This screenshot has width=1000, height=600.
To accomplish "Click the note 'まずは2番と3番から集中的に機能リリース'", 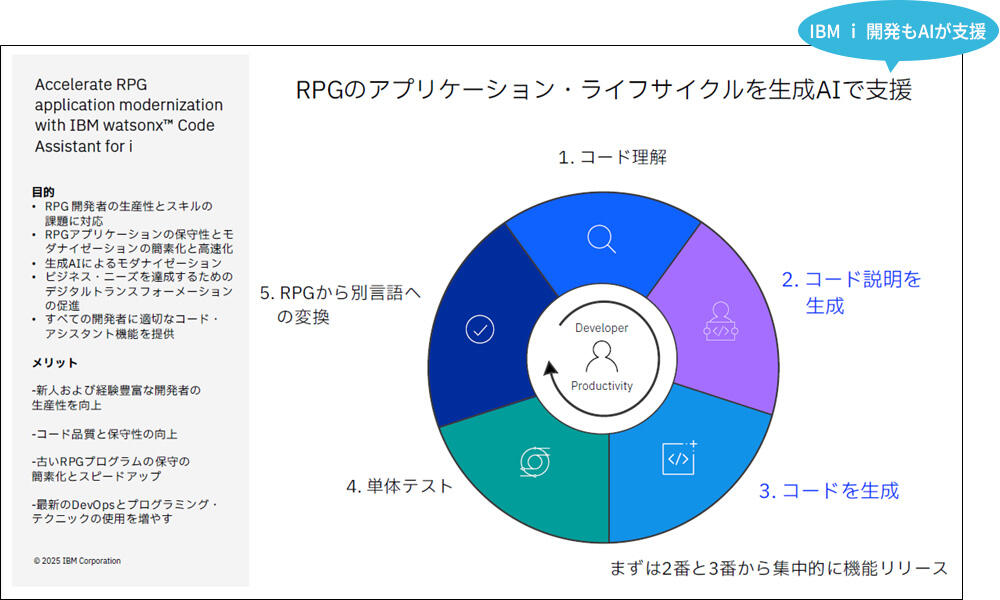I will click(x=779, y=567).
